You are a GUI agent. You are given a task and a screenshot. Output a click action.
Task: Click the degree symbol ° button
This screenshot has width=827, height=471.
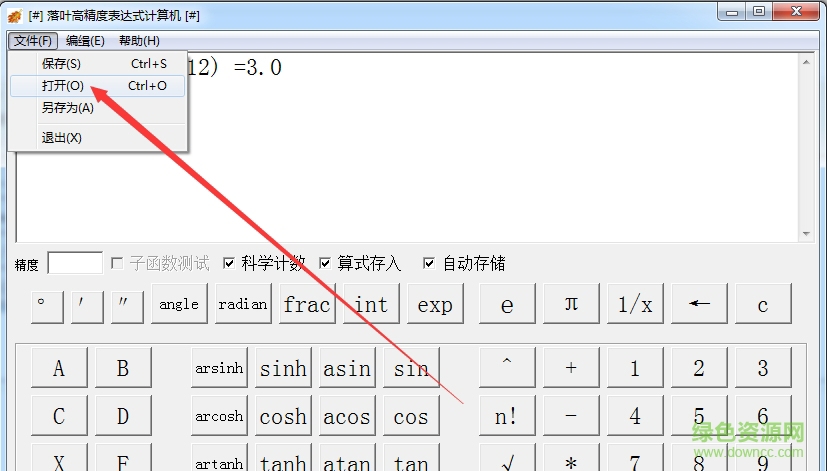pos(47,307)
